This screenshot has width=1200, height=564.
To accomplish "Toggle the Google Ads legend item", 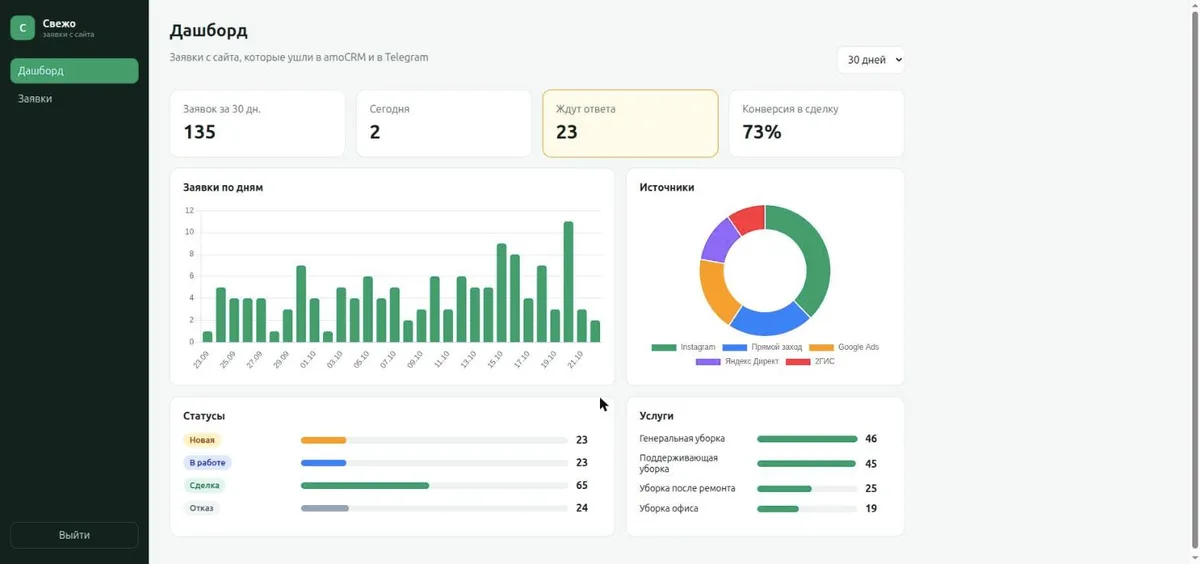I will 844,348.
